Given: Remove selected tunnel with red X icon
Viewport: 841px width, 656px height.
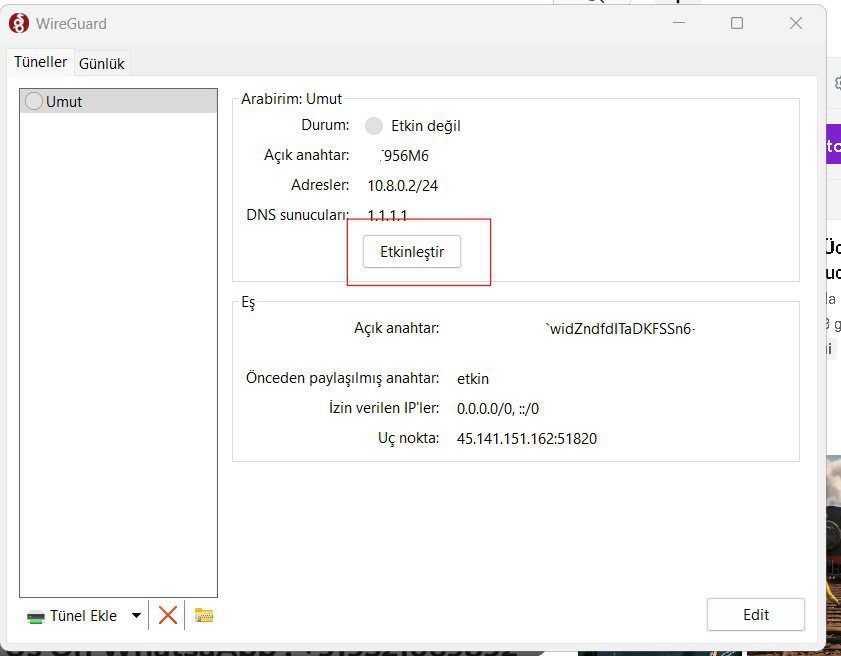Looking at the screenshot, I should point(168,615).
